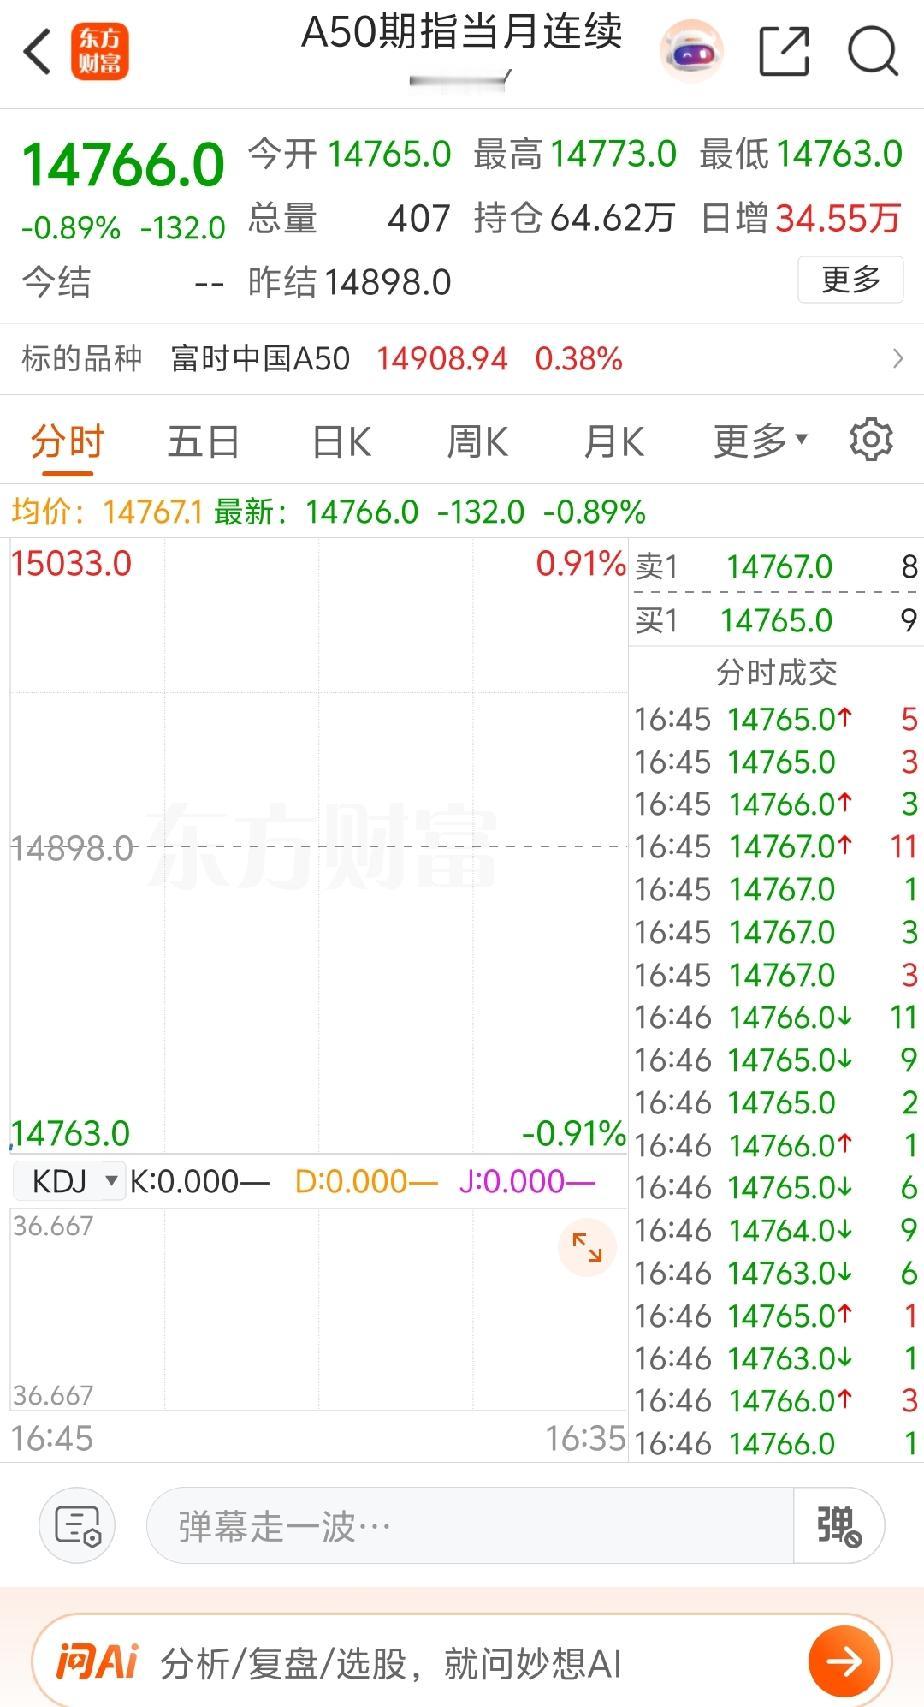The image size is (924, 1707).
Task: Expand the 标的品种 row chevron
Action: point(897,358)
